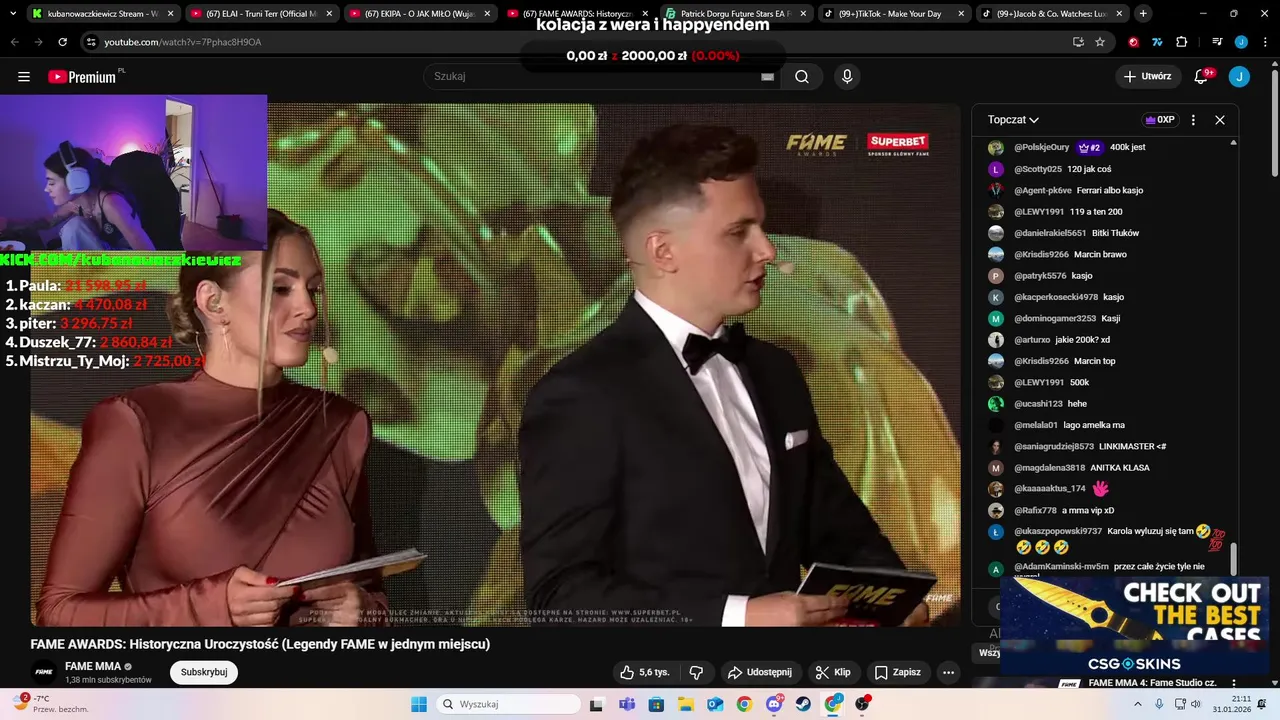
Task: Expand the Topczat chat mode dropdown
Action: tap(1013, 120)
